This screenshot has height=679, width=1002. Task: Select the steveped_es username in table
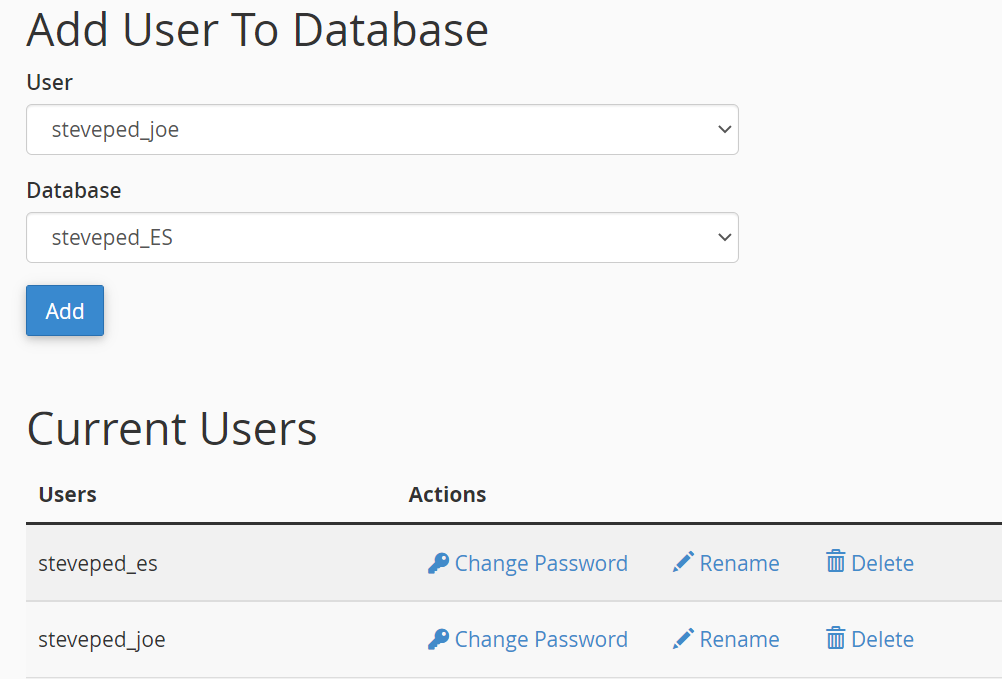[x=98, y=564]
